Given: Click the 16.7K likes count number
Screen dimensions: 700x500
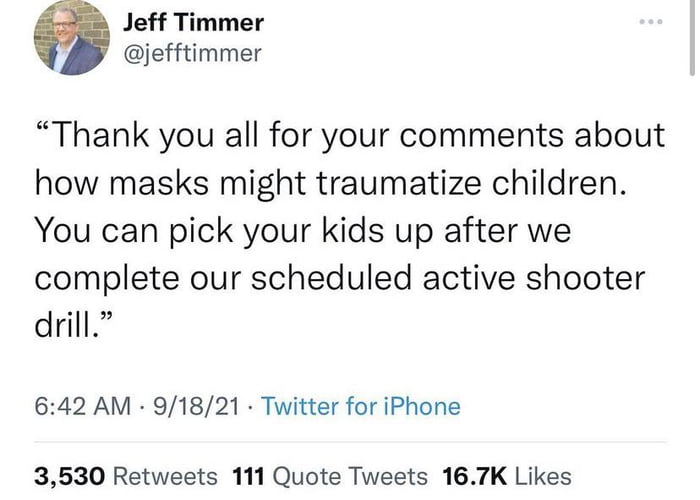Looking at the screenshot, I should [475, 476].
